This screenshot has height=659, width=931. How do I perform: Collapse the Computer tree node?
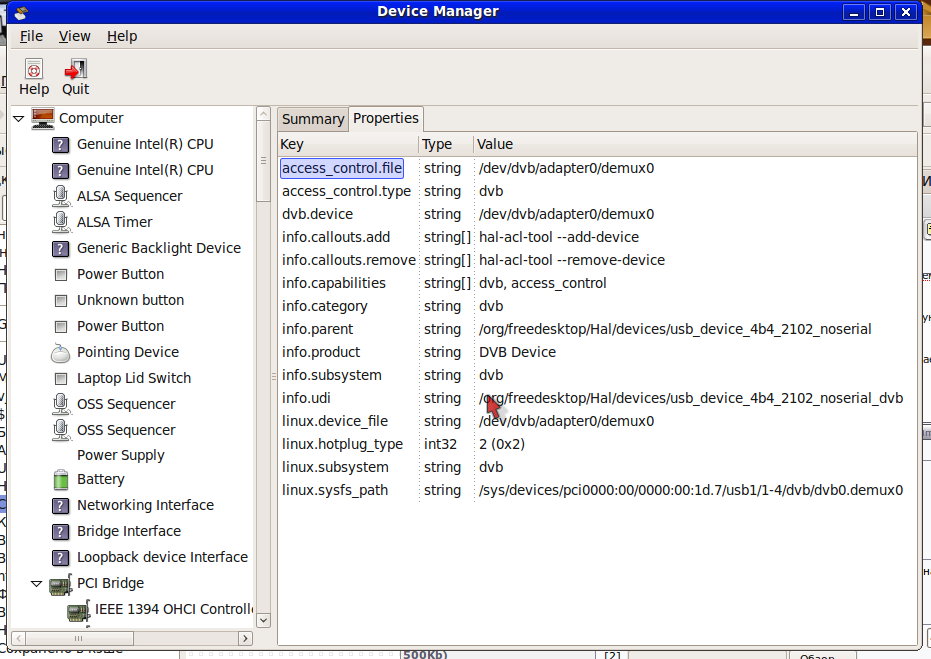click(18, 118)
